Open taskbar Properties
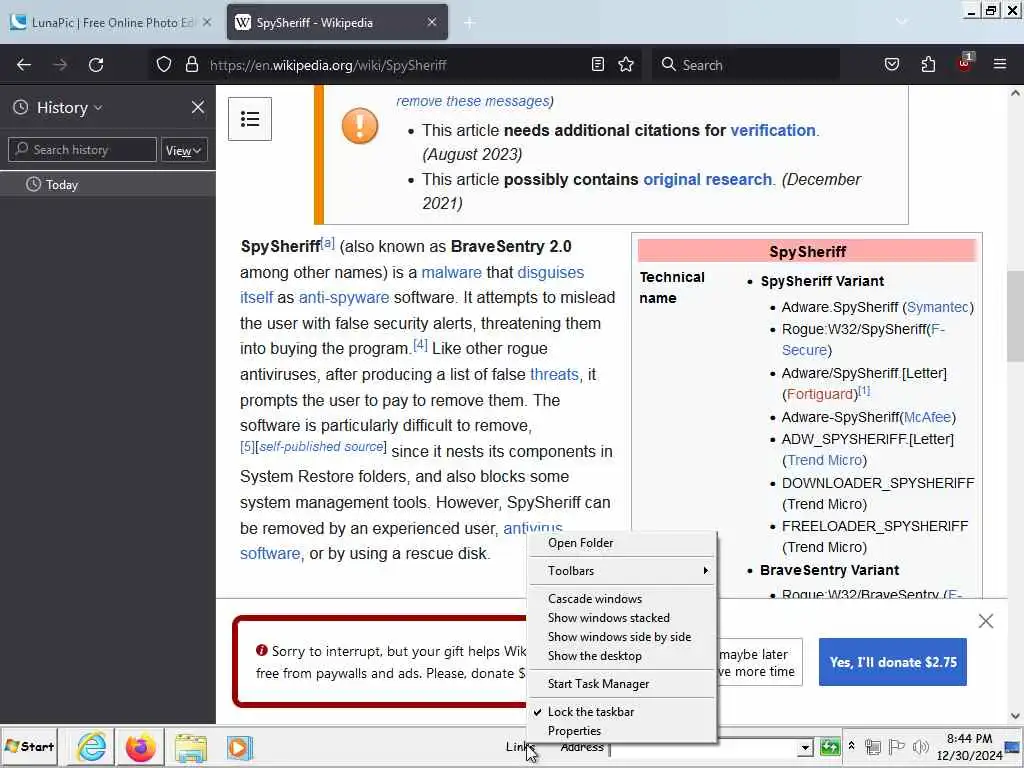 pos(622,731)
